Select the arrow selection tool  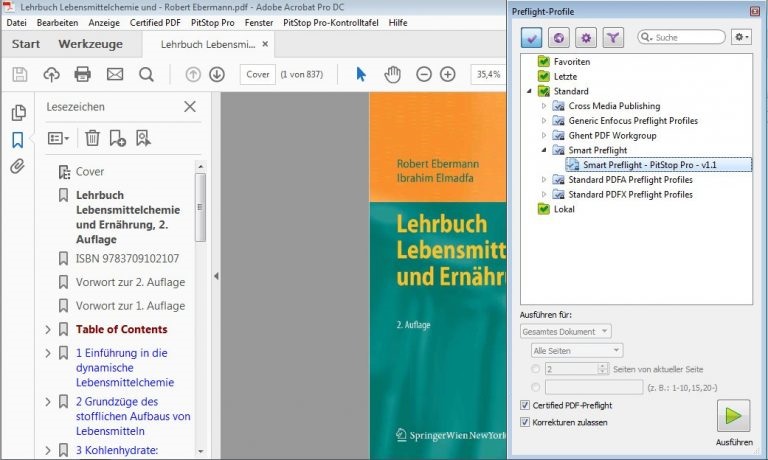tap(361, 74)
